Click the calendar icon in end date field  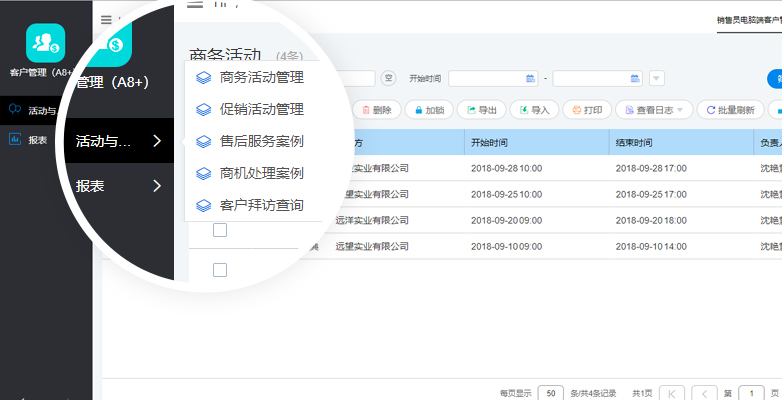(x=635, y=78)
